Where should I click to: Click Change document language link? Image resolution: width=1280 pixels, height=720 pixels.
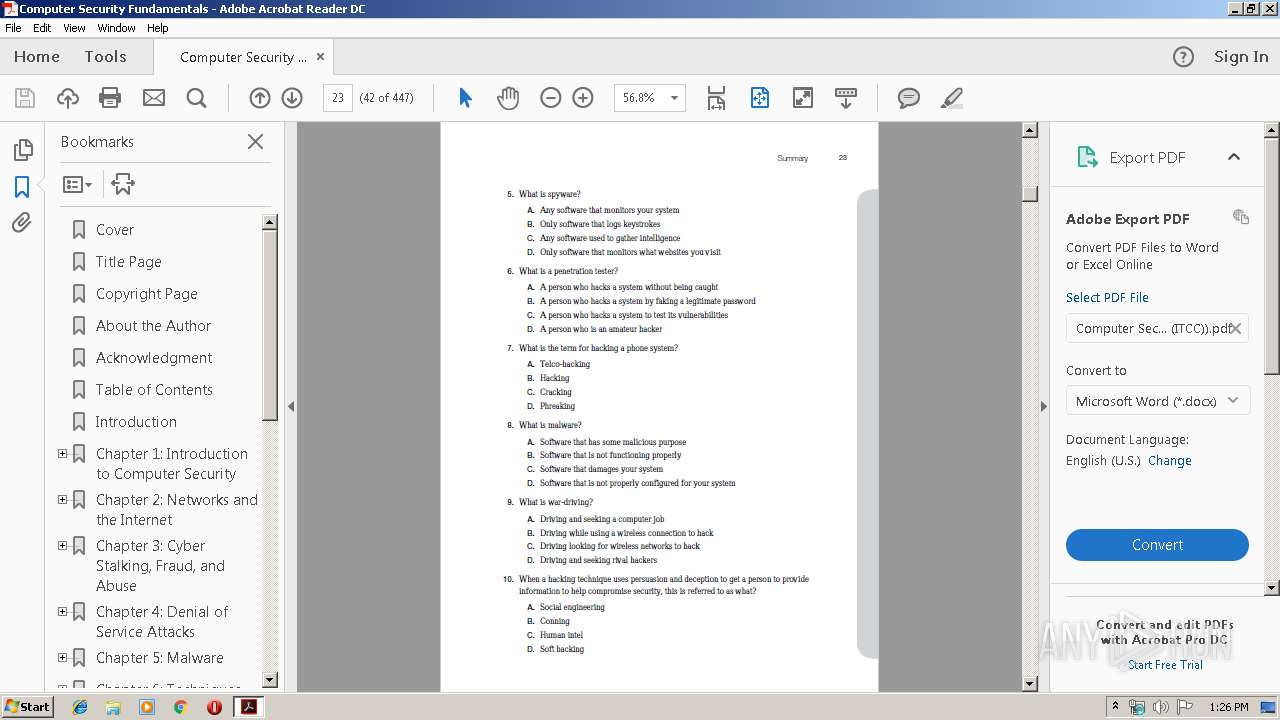point(1170,460)
